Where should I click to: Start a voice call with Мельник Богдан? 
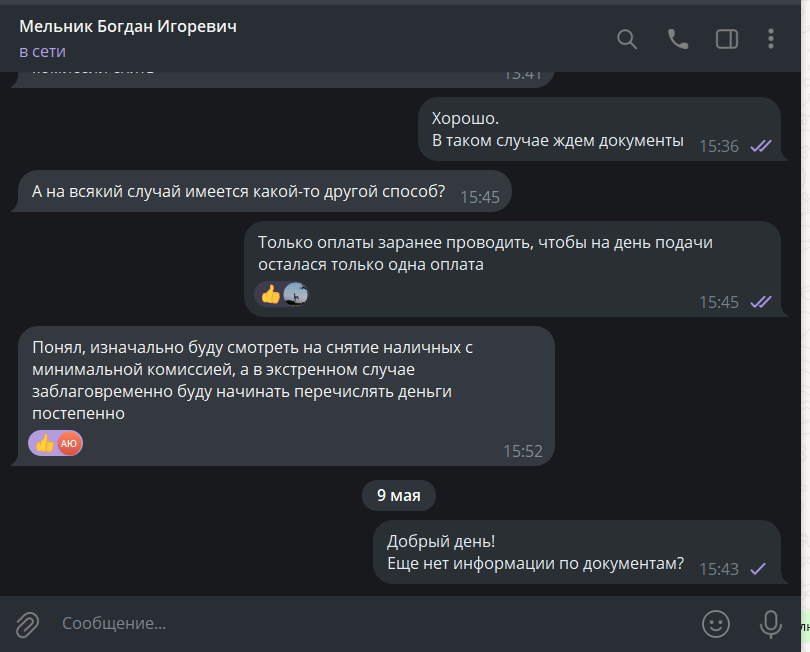click(678, 39)
